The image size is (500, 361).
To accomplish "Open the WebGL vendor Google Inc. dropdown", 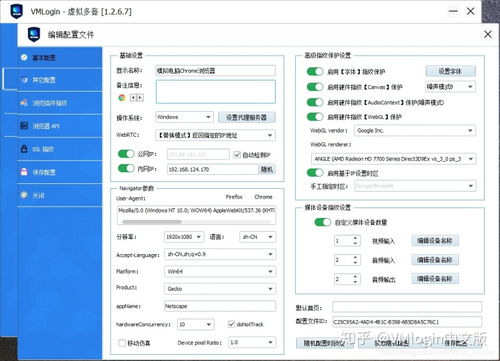I will tap(415, 130).
